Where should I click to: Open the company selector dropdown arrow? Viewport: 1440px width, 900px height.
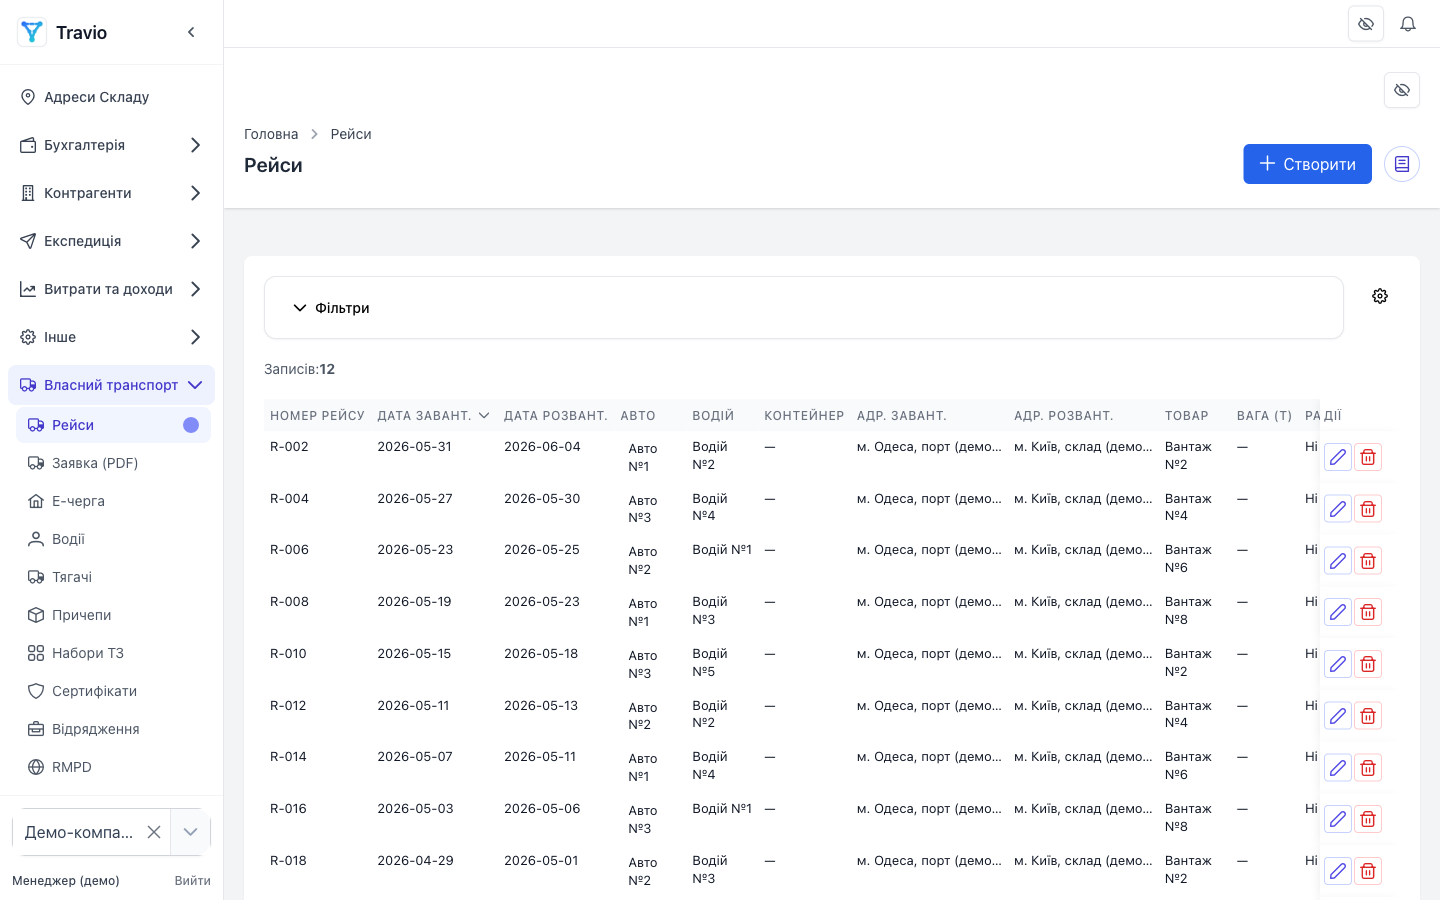click(x=190, y=832)
